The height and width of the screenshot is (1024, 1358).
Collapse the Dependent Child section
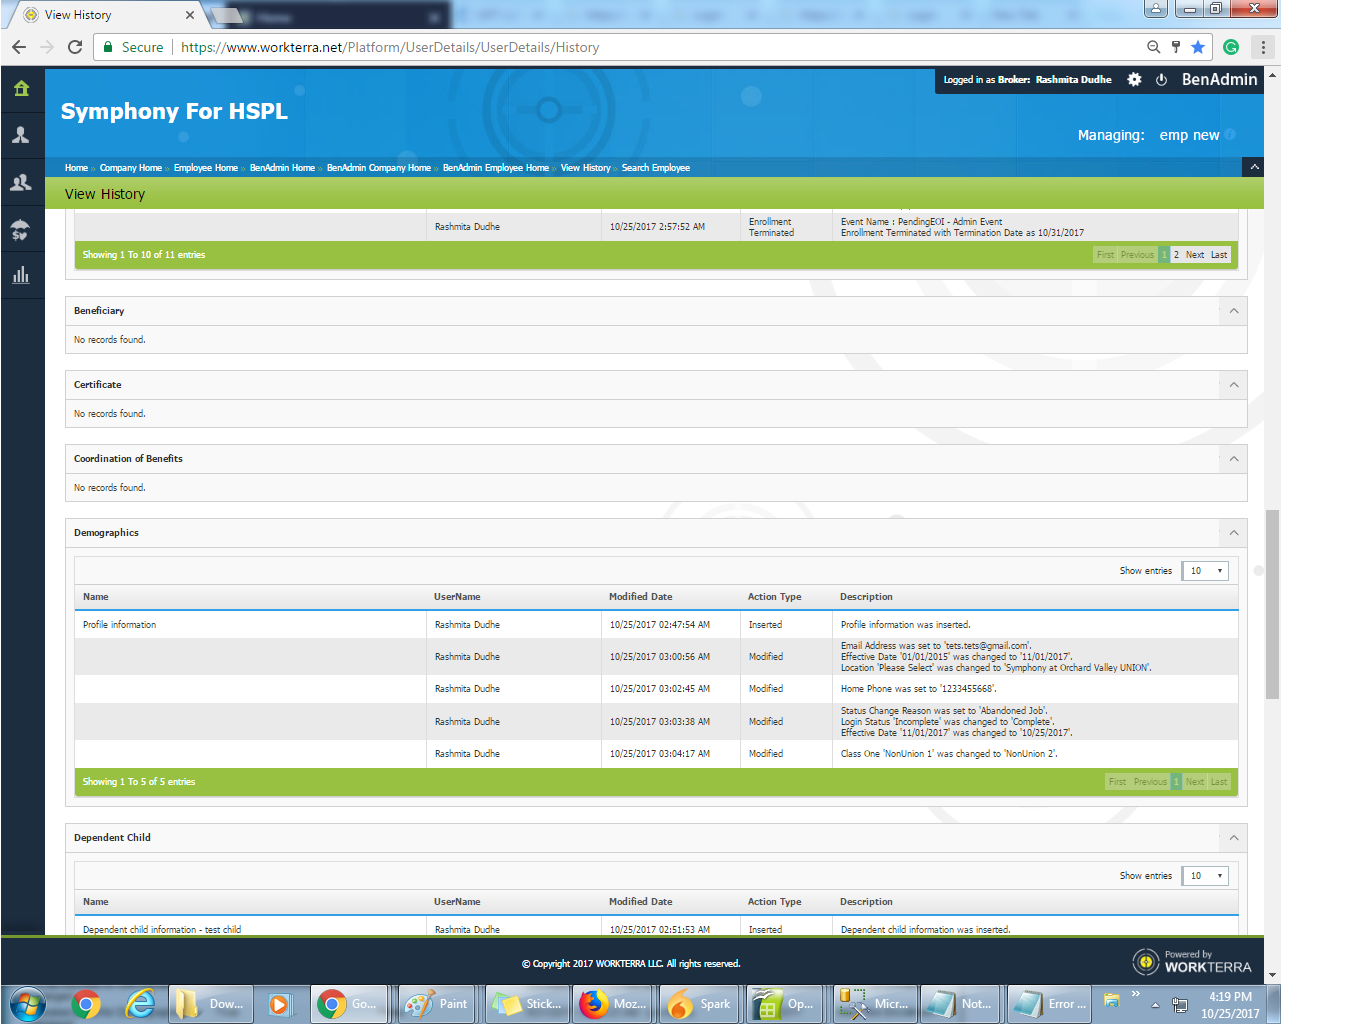(x=1234, y=838)
